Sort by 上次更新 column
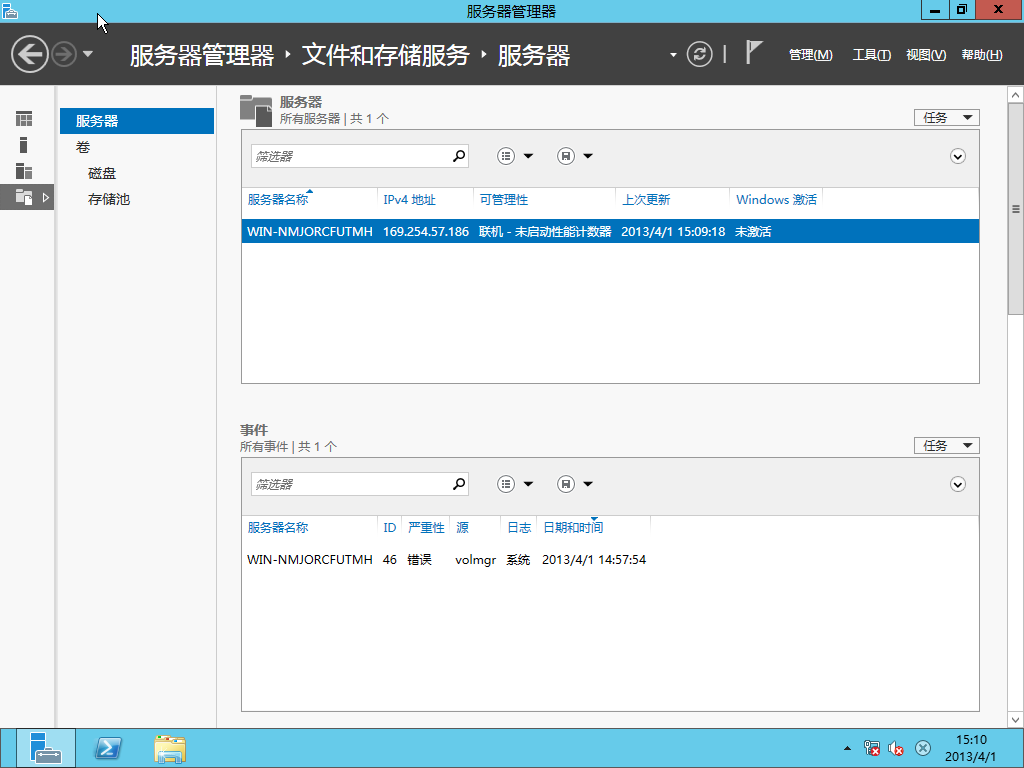The height and width of the screenshot is (768, 1024). [x=646, y=200]
